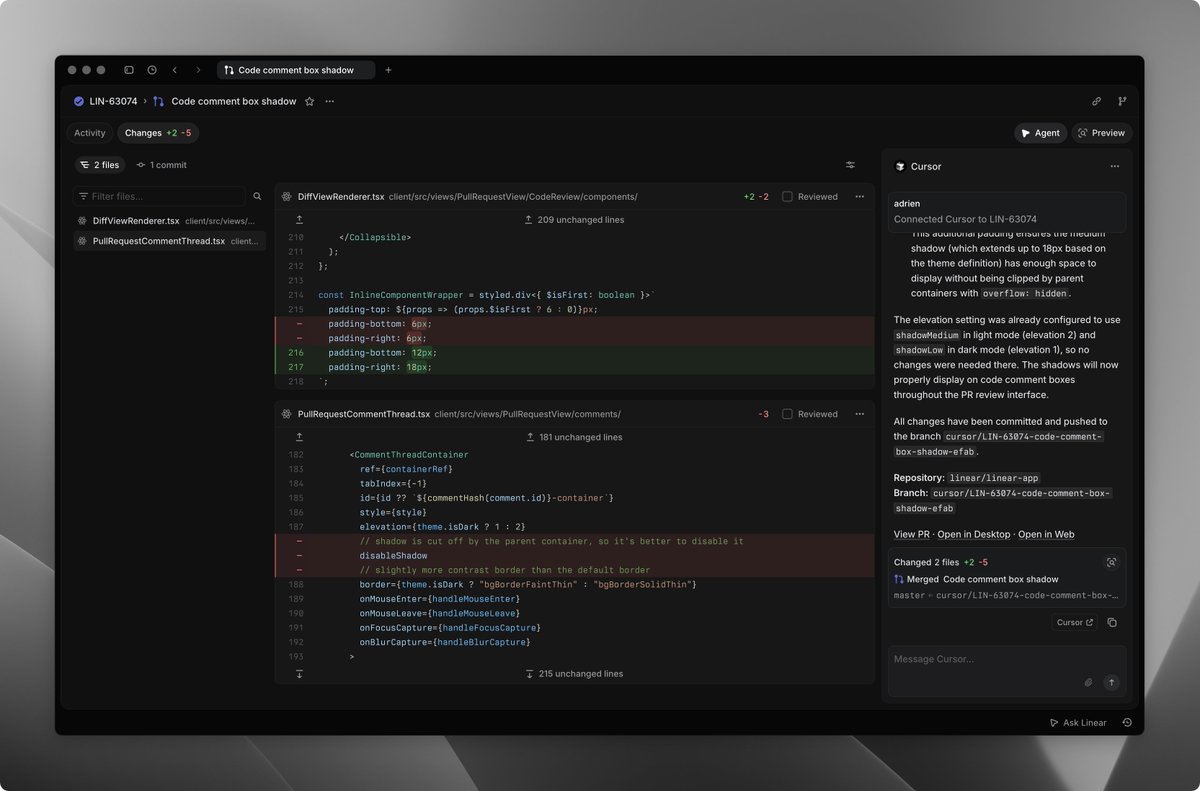Screen dimensions: 1200x791
Task: Star the Code comment box shadow pull request
Action: (x=310, y=101)
